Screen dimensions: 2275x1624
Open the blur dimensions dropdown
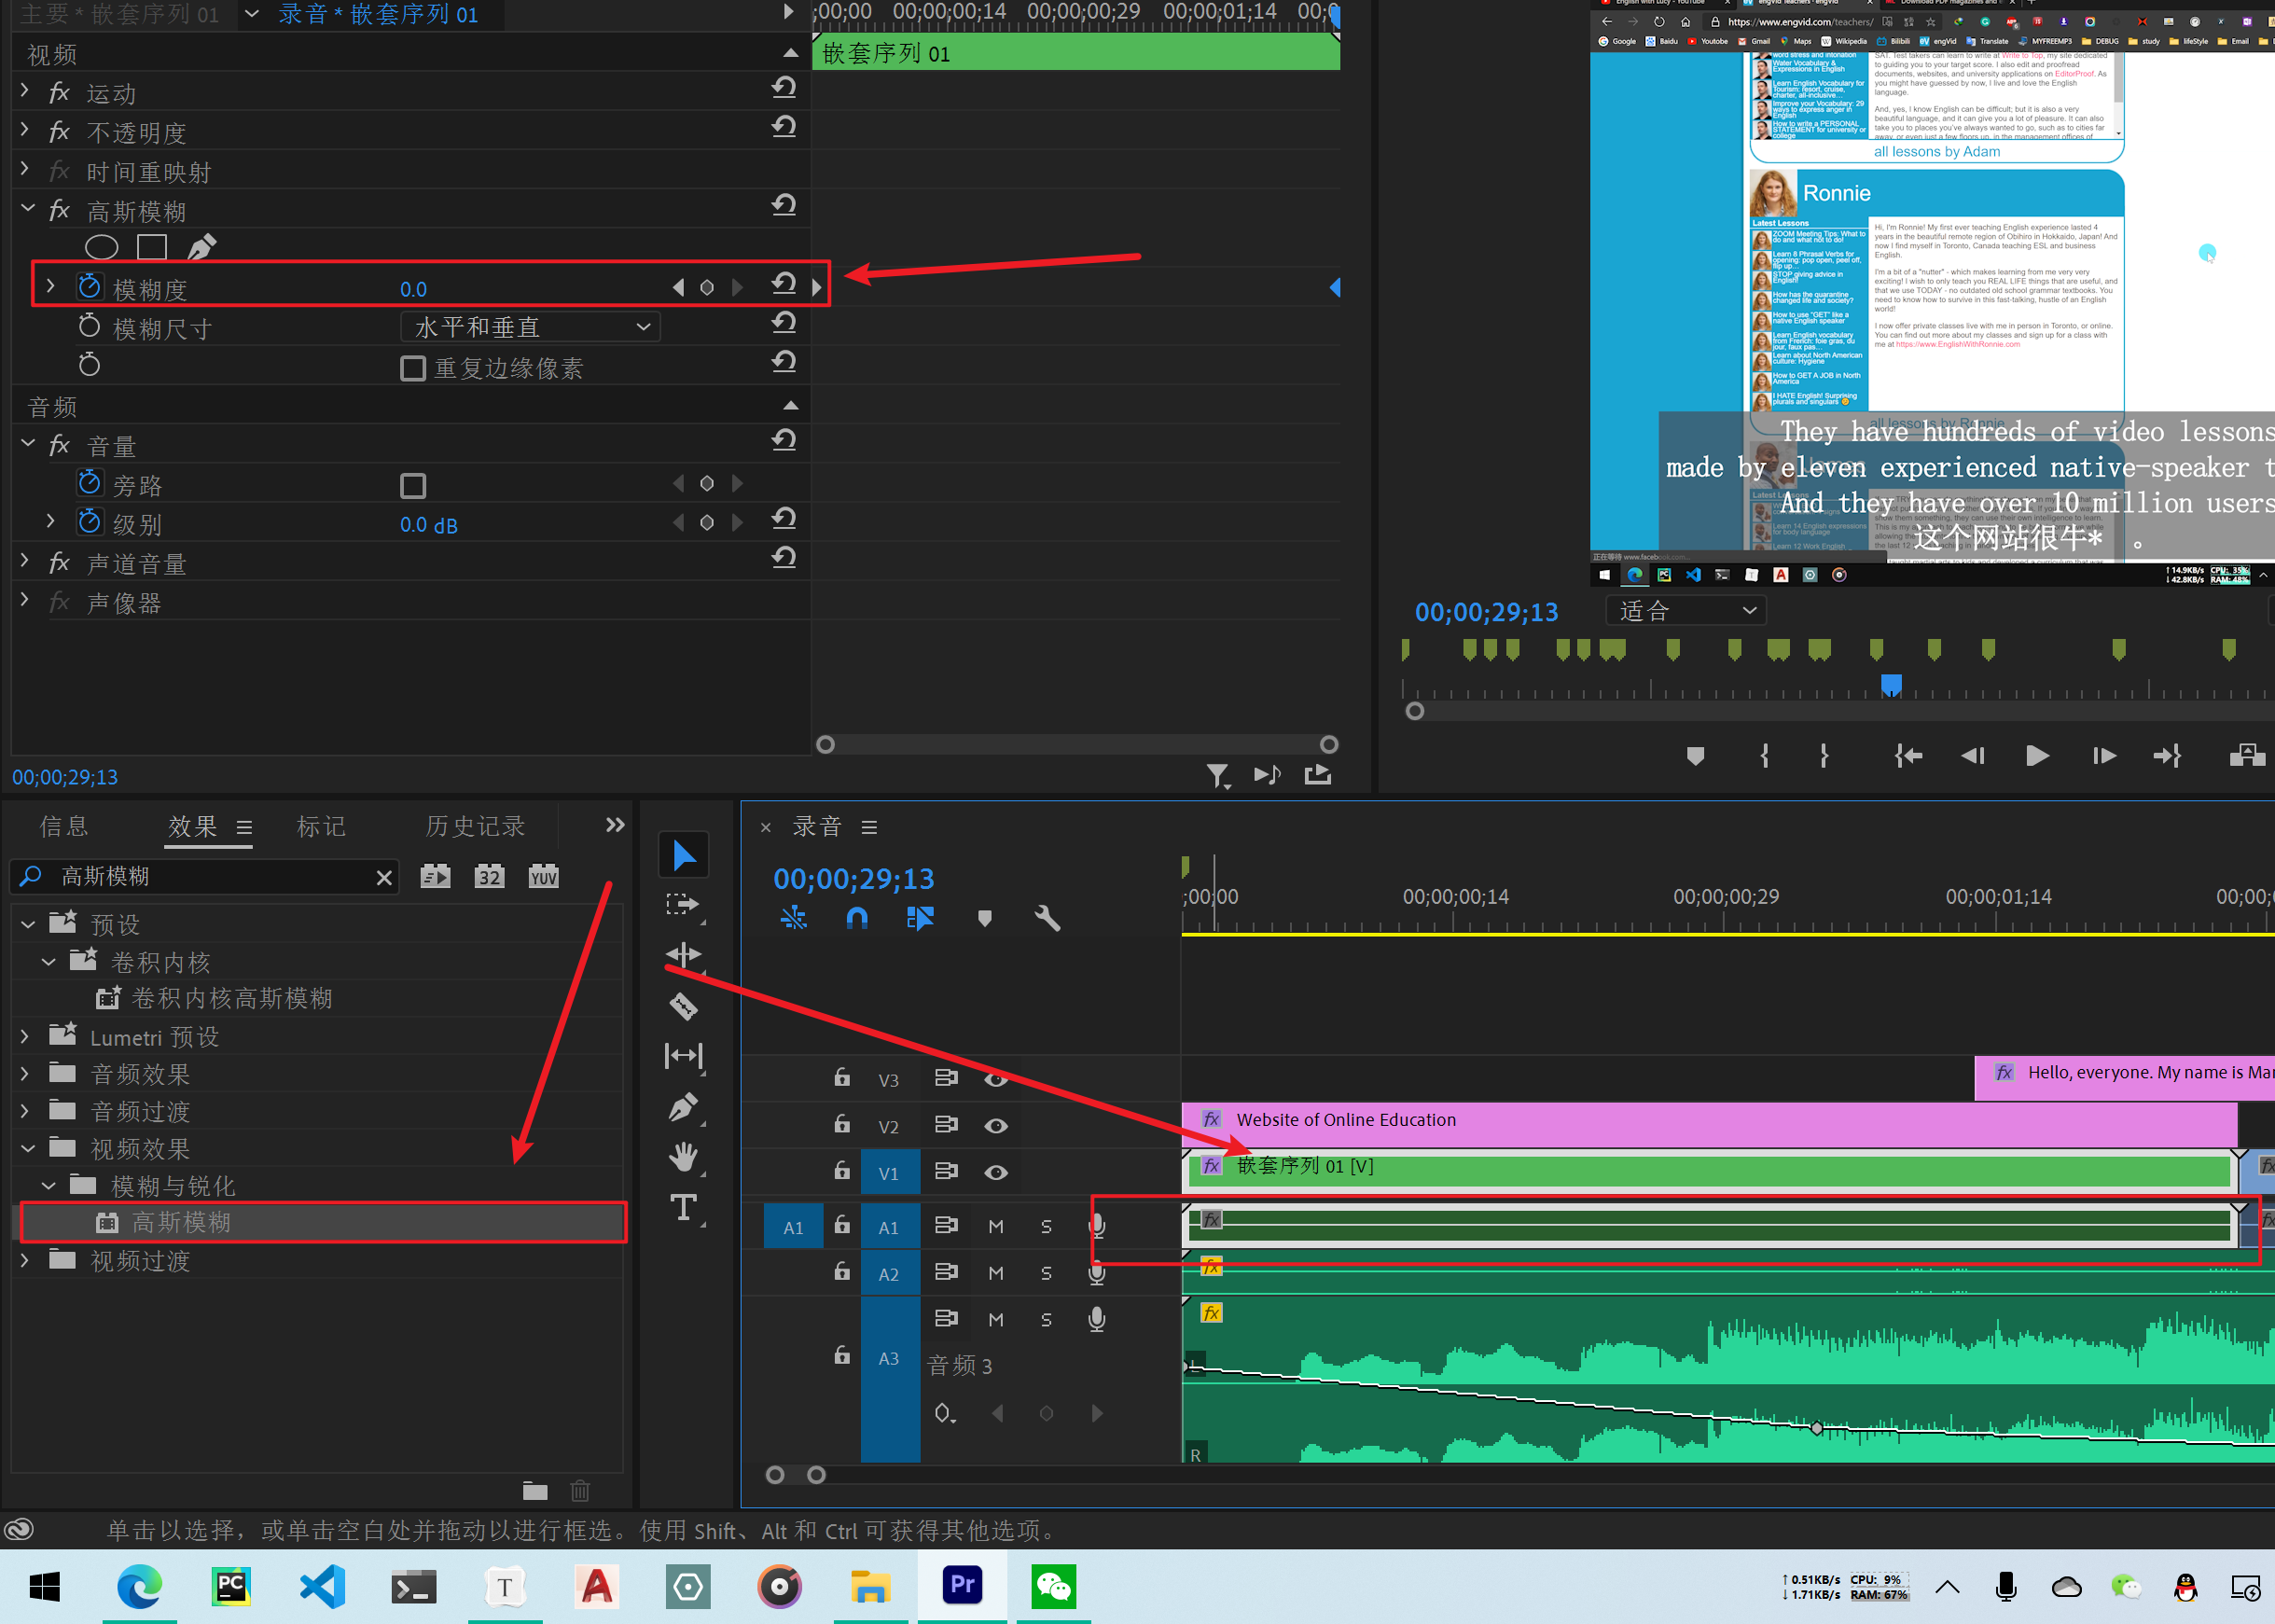530,327
